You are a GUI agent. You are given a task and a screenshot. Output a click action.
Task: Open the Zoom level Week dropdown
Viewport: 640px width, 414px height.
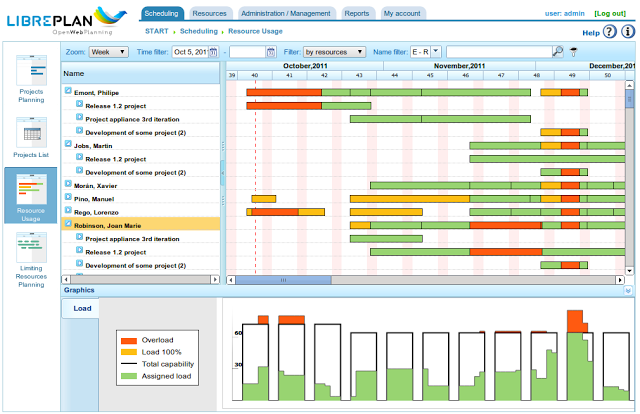pyautogui.click(x=108, y=51)
